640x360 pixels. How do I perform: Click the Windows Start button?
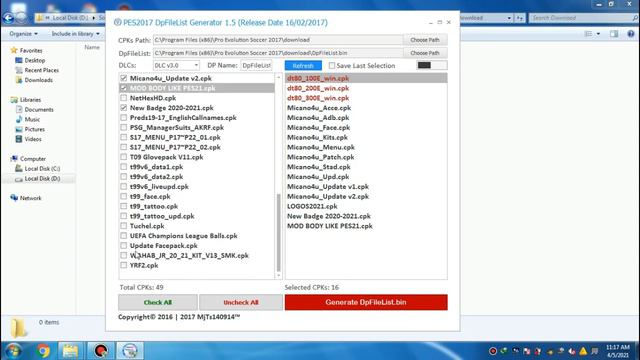[x=13, y=351]
